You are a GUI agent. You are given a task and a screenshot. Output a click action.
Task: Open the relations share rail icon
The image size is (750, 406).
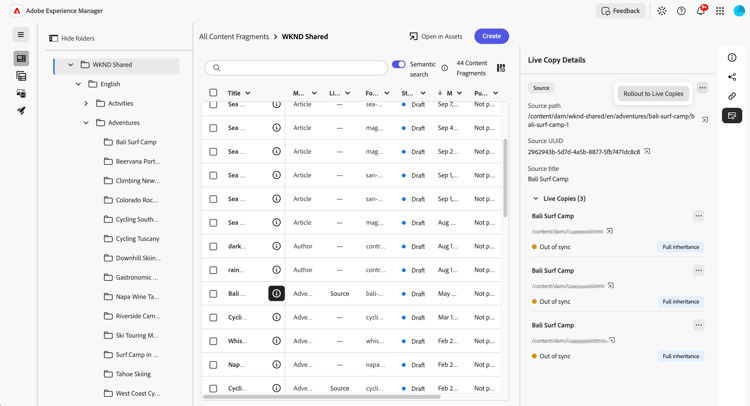coord(732,77)
